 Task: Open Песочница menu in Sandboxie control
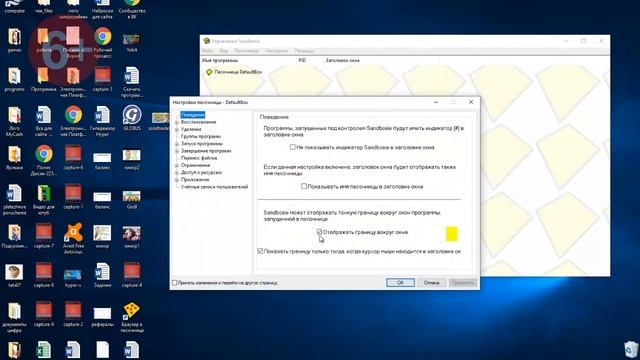247,51
